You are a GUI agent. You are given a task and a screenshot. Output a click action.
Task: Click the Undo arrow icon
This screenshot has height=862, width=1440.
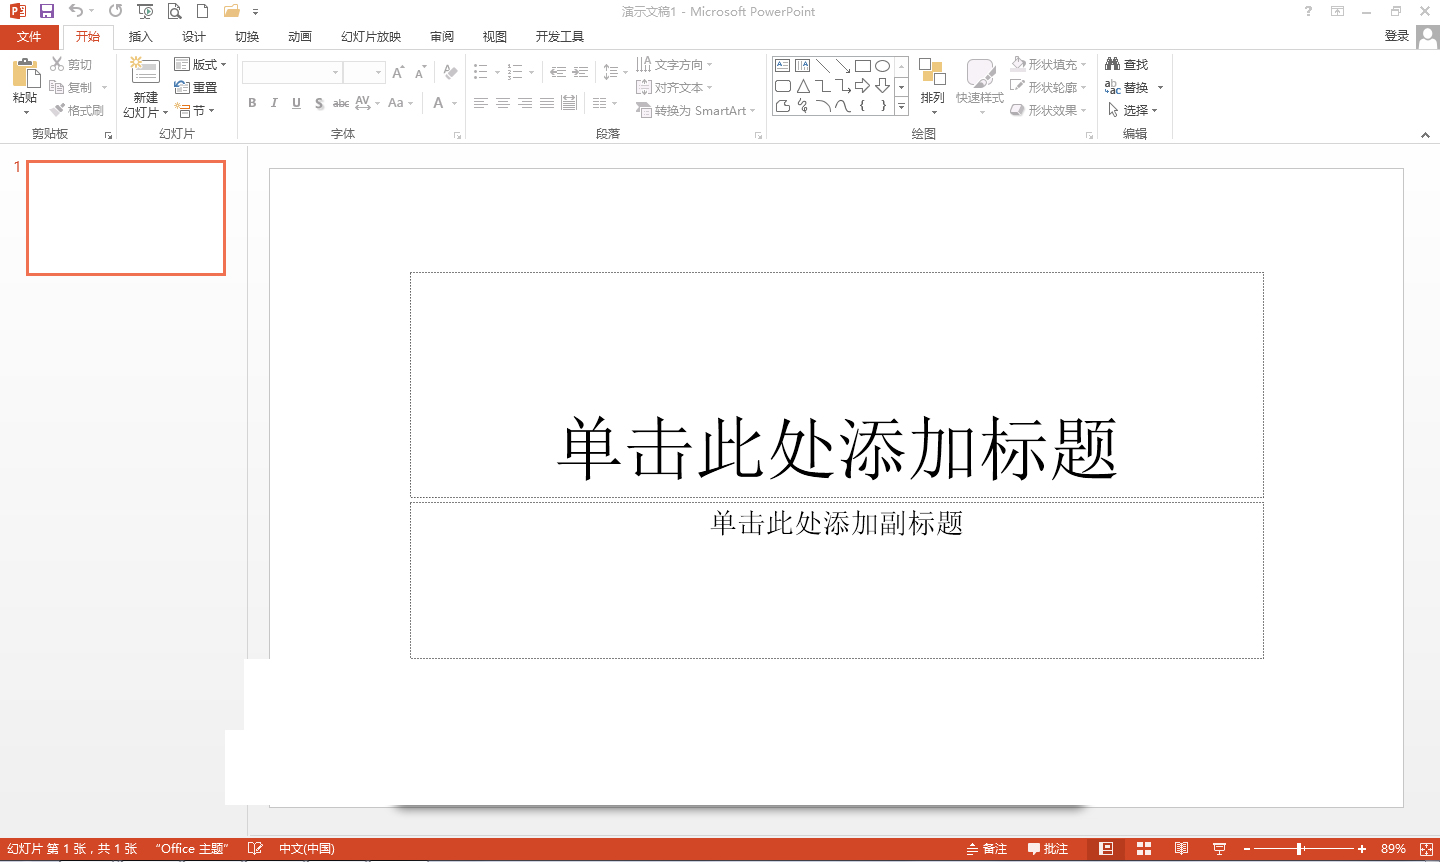point(76,11)
